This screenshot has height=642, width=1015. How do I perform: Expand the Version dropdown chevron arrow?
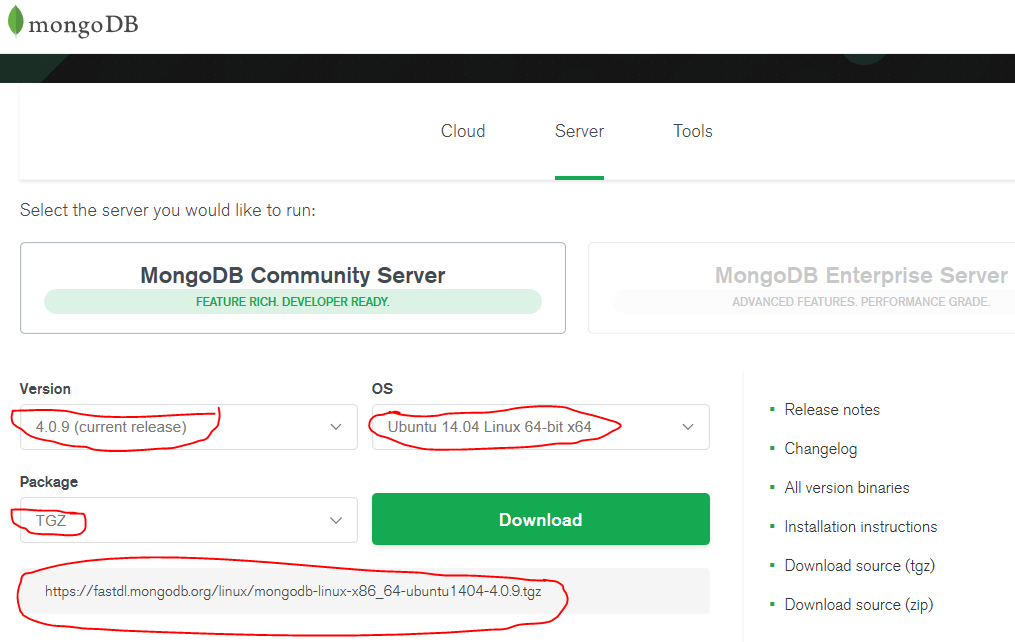[x=335, y=427]
